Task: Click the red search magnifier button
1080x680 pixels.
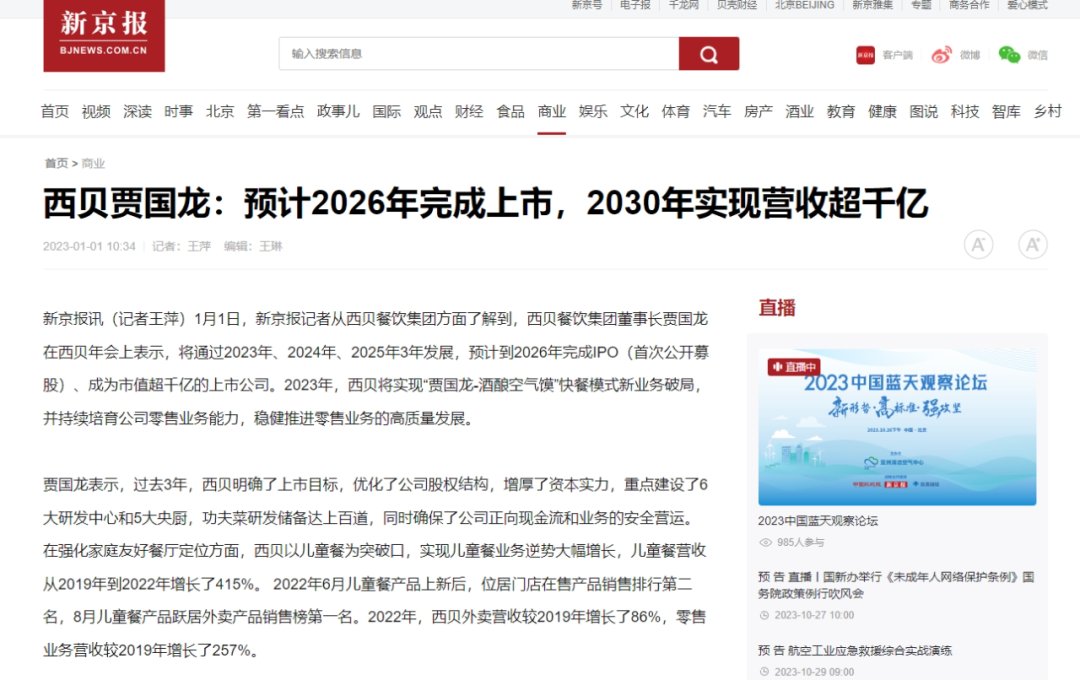Action: point(708,54)
